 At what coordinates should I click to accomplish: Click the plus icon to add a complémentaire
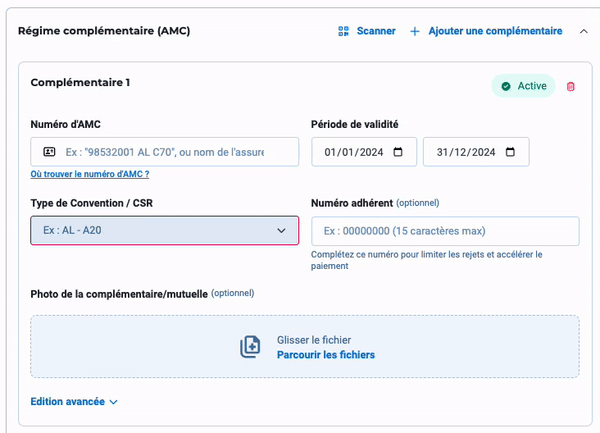pos(415,31)
